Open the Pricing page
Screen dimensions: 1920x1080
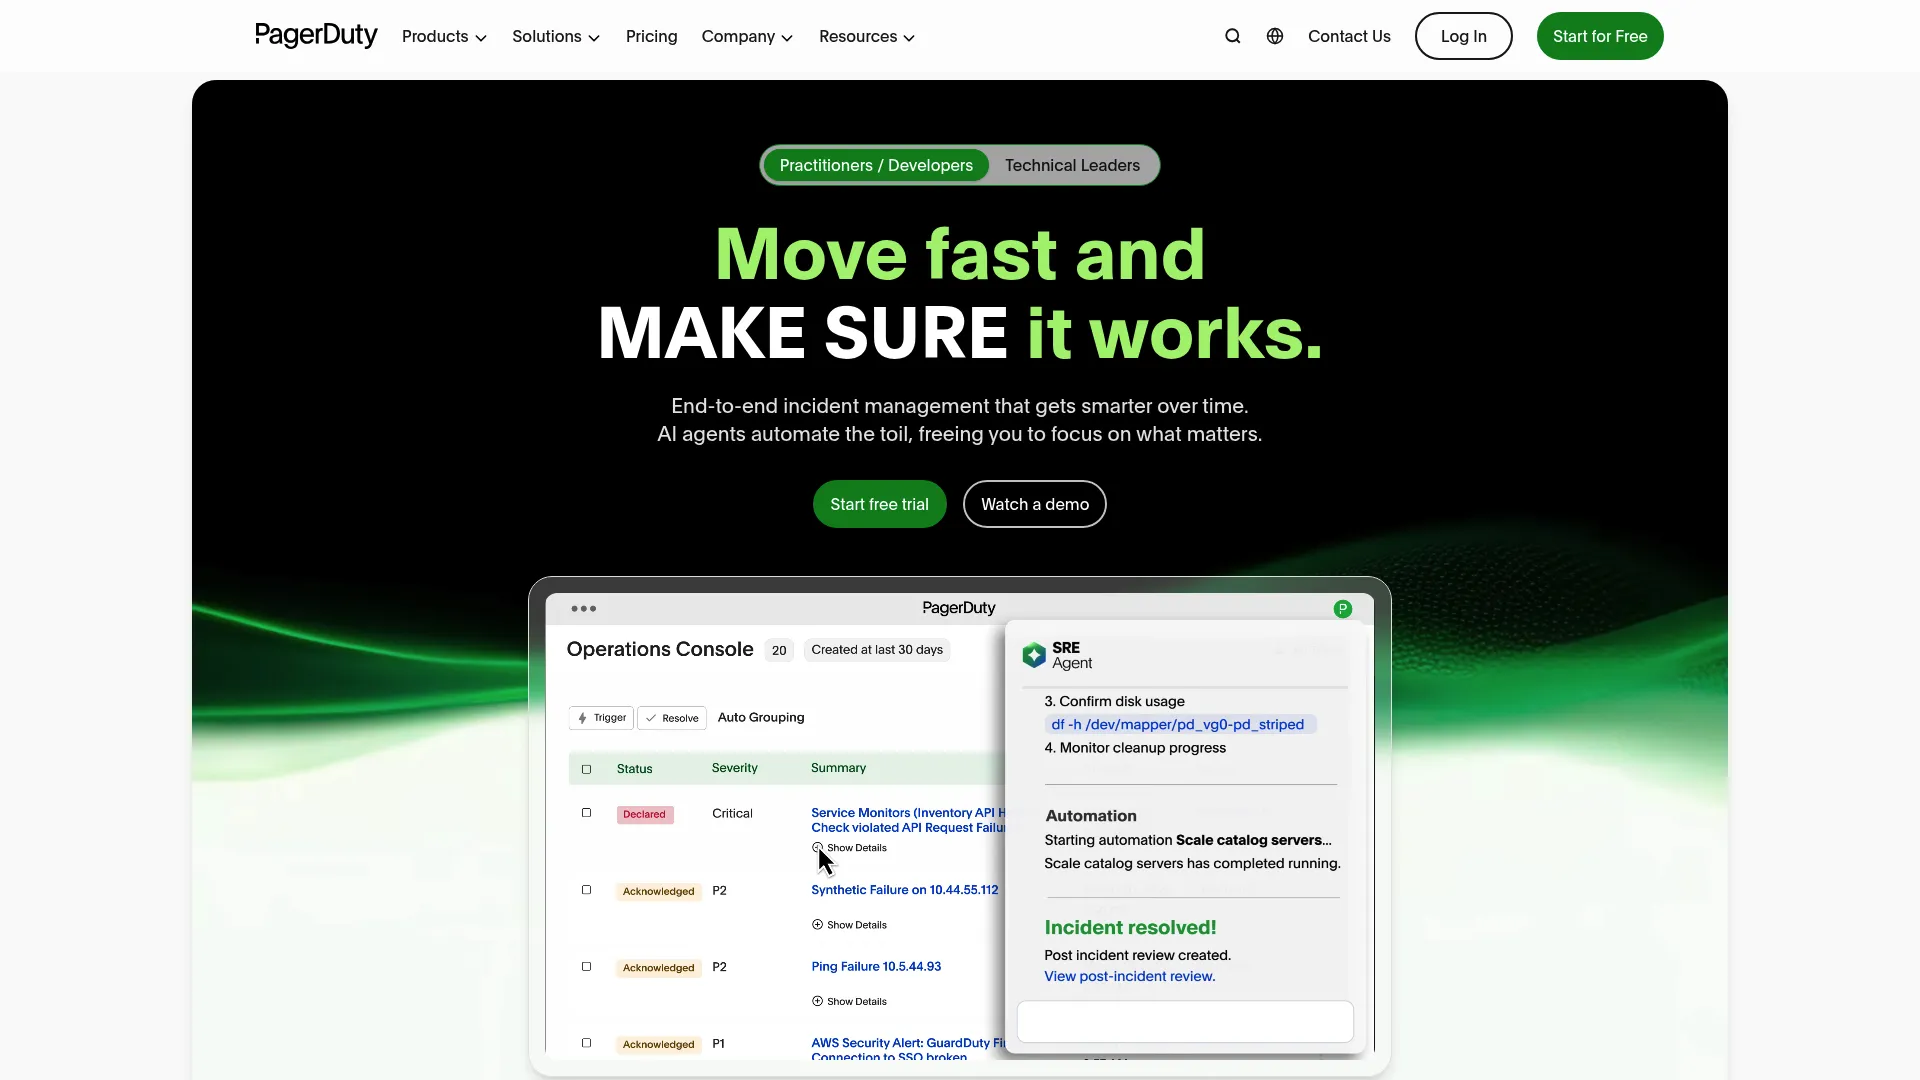coord(652,36)
